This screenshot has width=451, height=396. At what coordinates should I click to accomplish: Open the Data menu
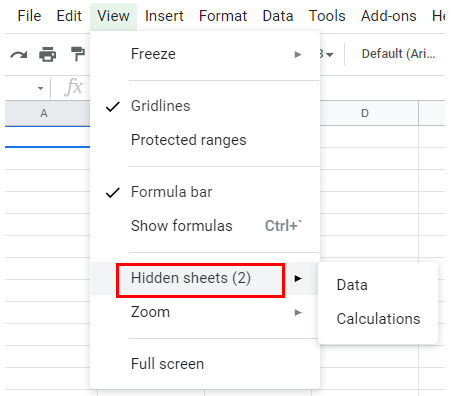[x=278, y=16]
